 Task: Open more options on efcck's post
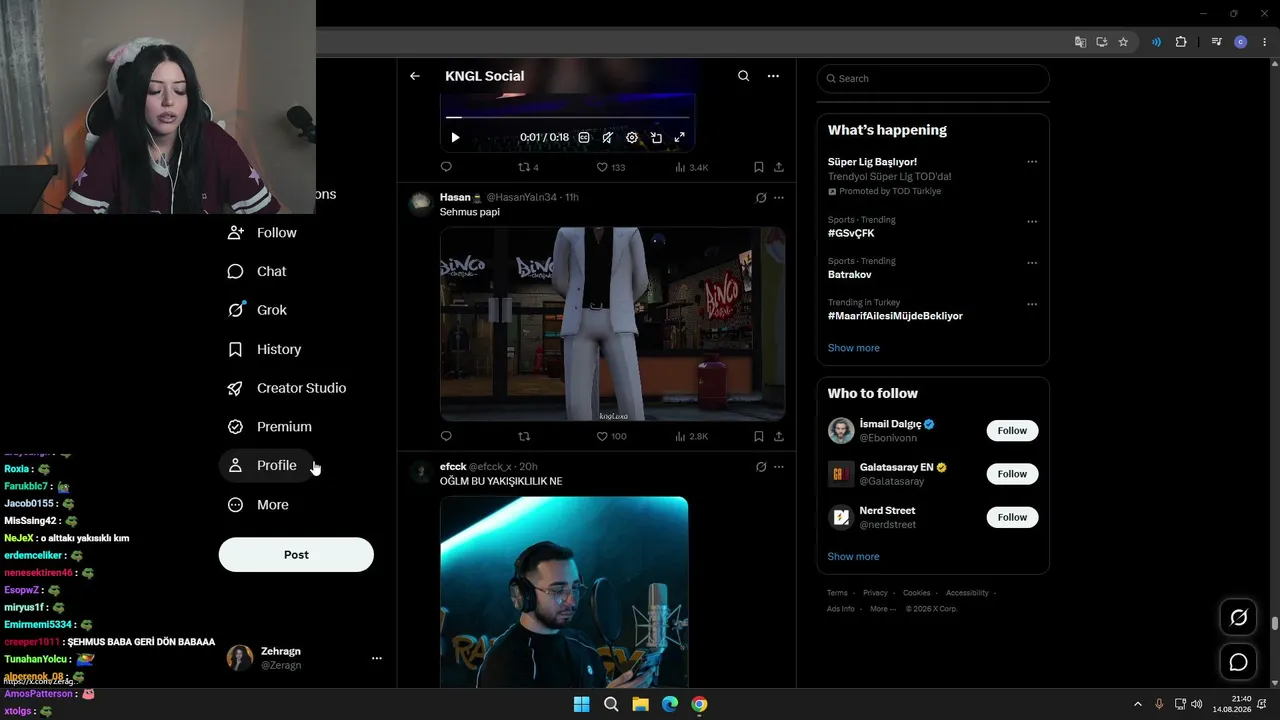[x=779, y=467]
